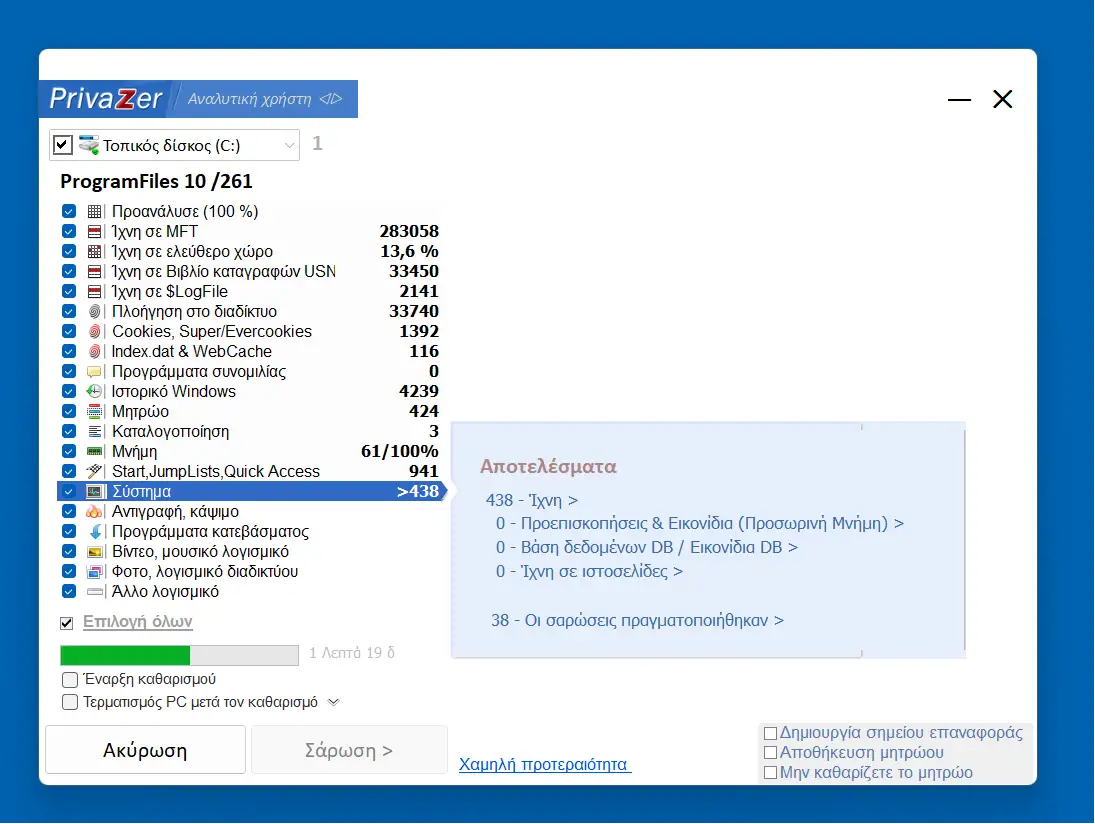Enable Τερματισμός PC μετά τον καθαρισμό checkbox
The height and width of the screenshot is (824, 1095).
click(70, 702)
